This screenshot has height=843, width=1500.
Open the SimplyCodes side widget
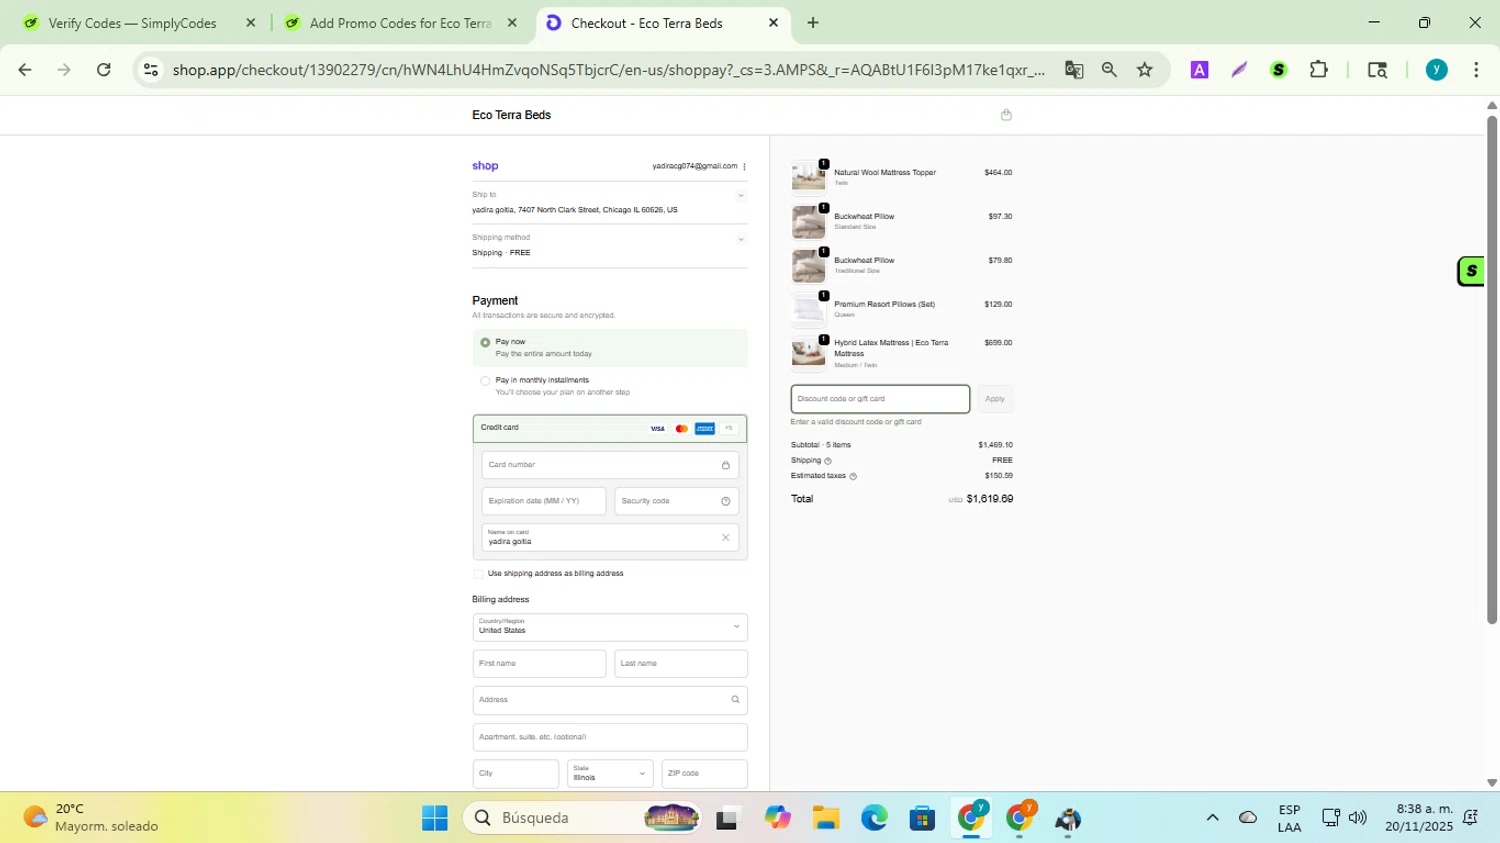pos(1471,271)
